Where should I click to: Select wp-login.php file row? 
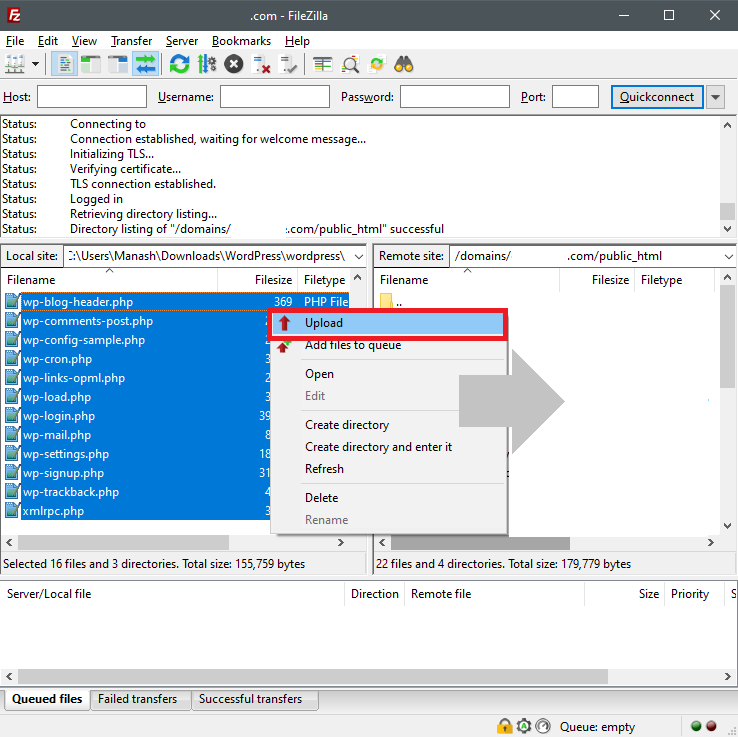coord(136,416)
